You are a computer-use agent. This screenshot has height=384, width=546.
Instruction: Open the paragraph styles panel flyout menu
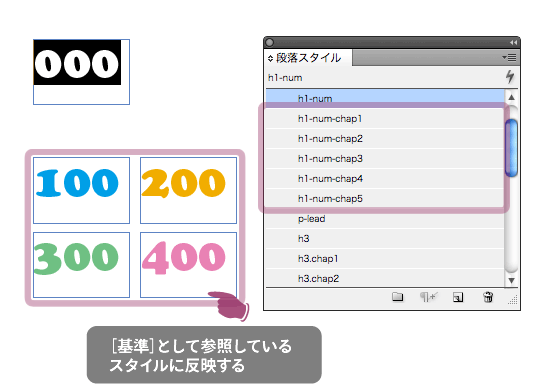pos(509,57)
